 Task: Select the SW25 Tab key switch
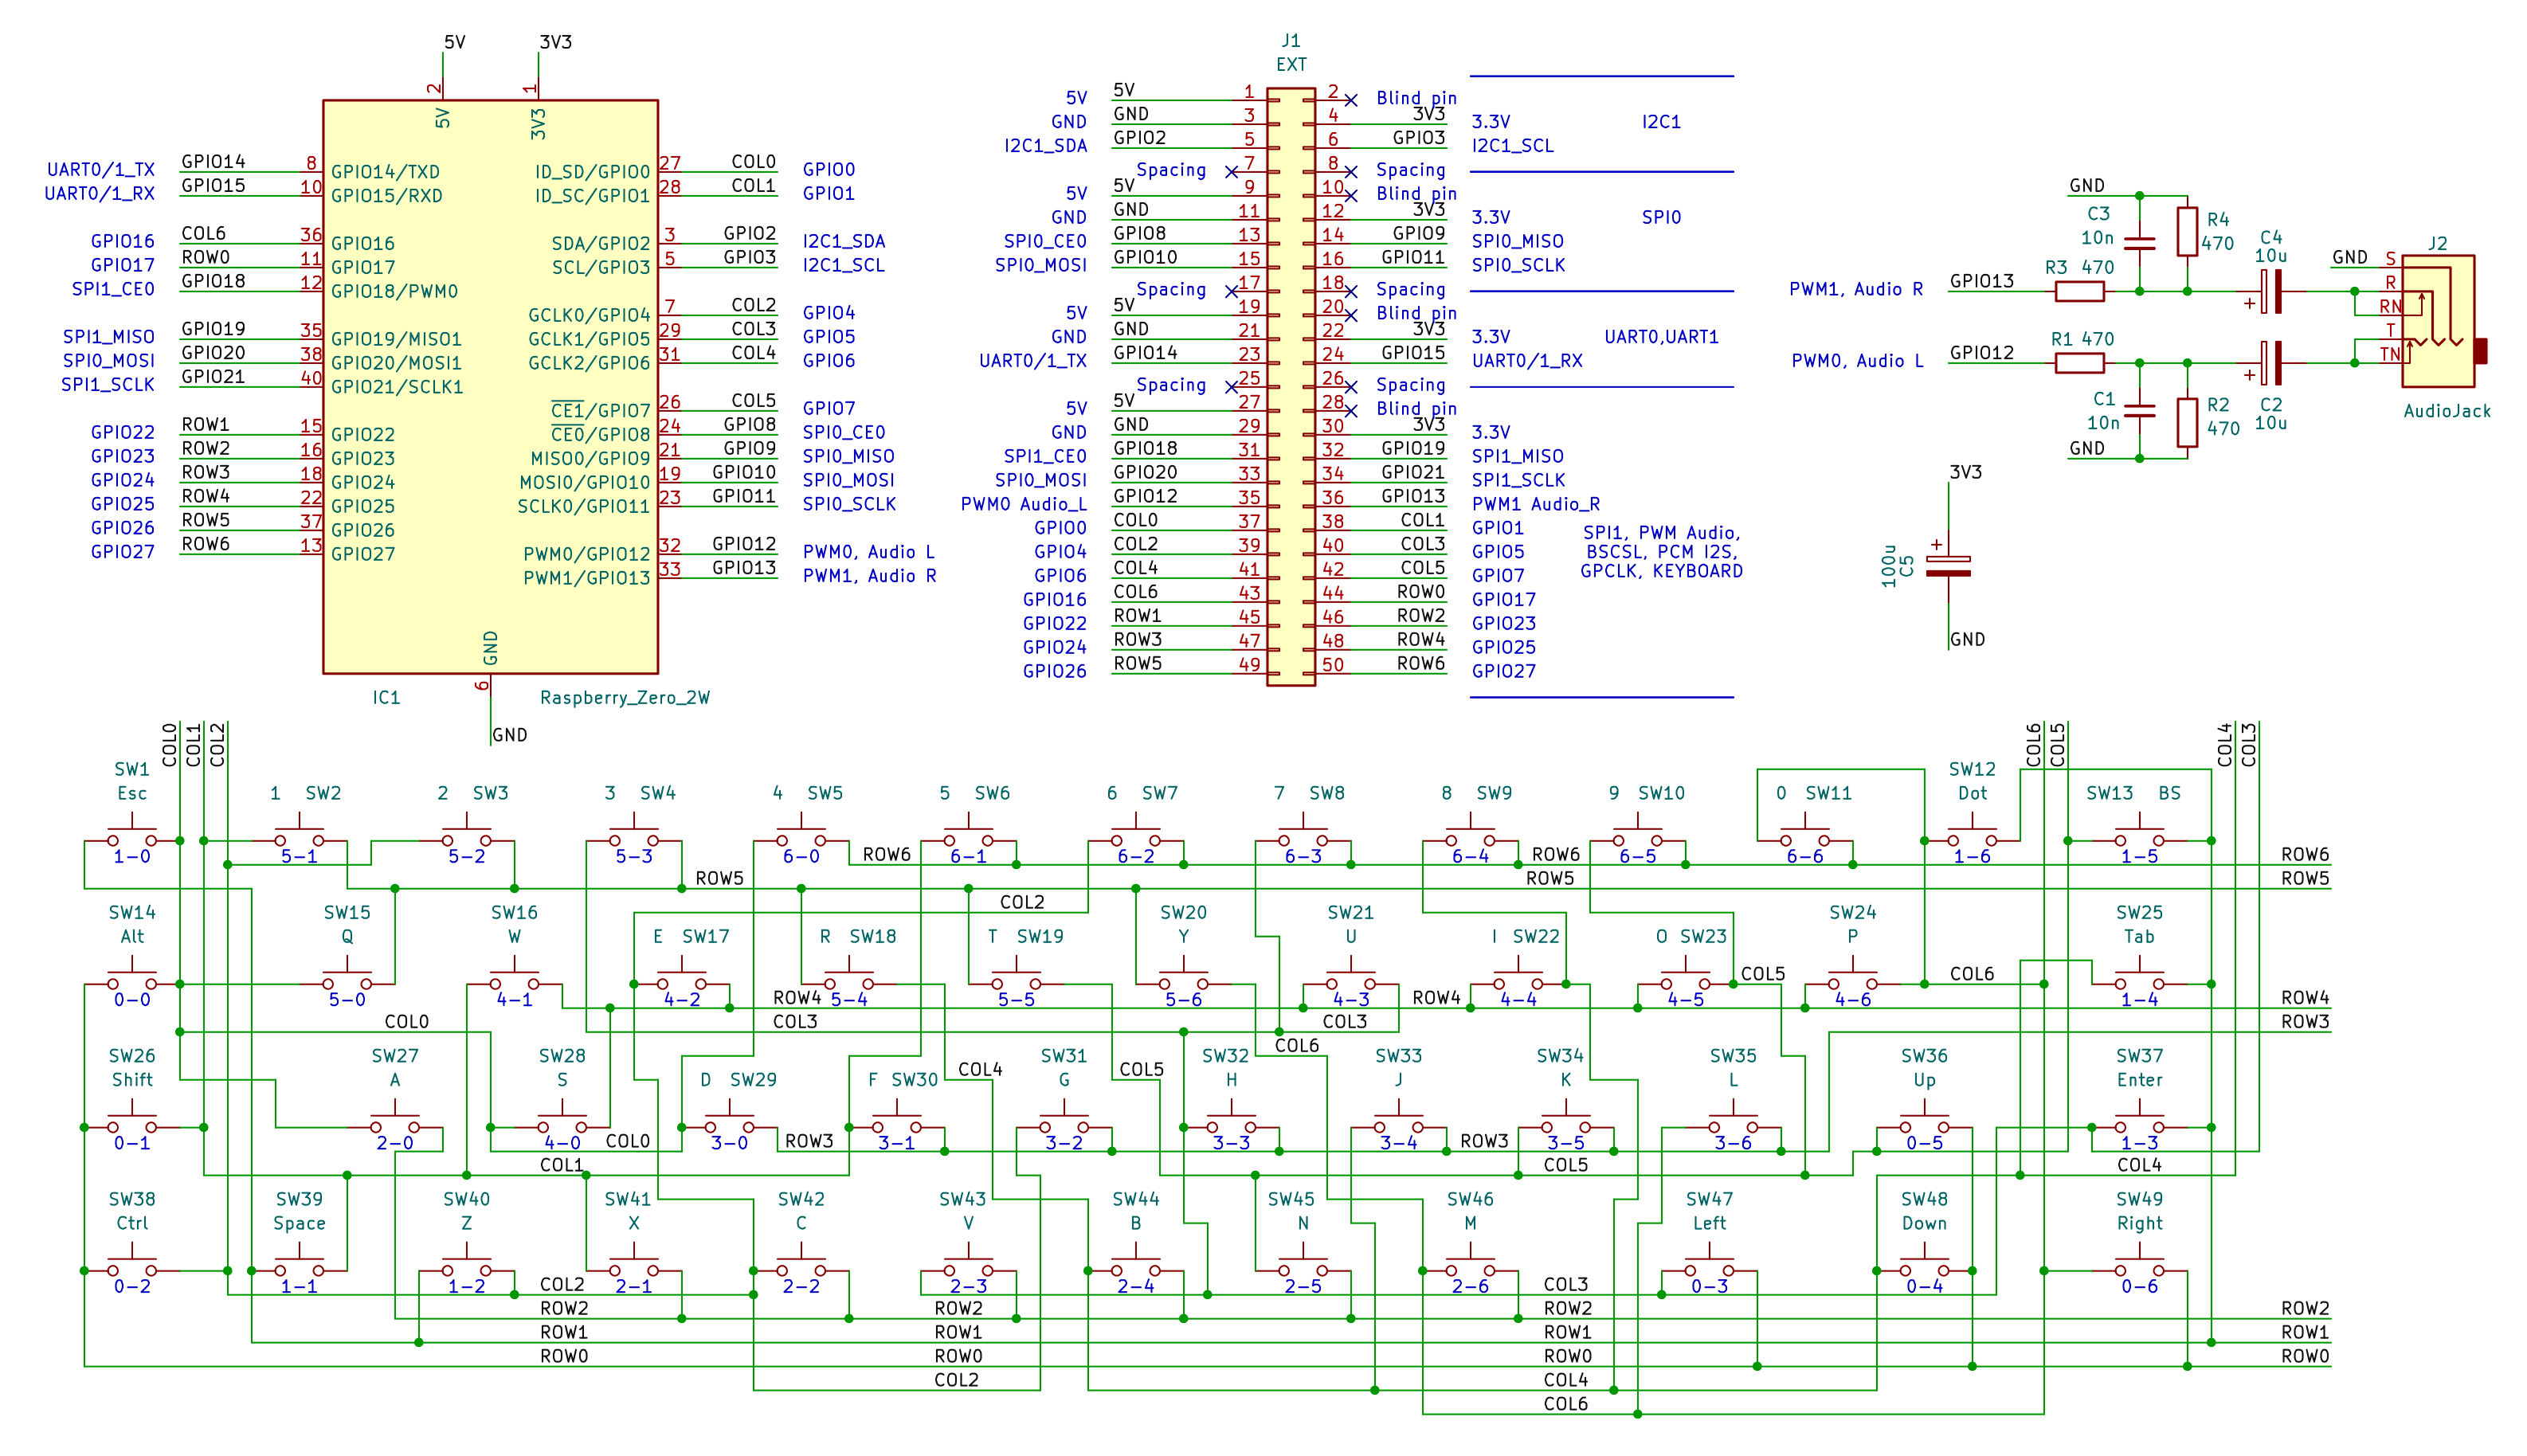point(2139,978)
